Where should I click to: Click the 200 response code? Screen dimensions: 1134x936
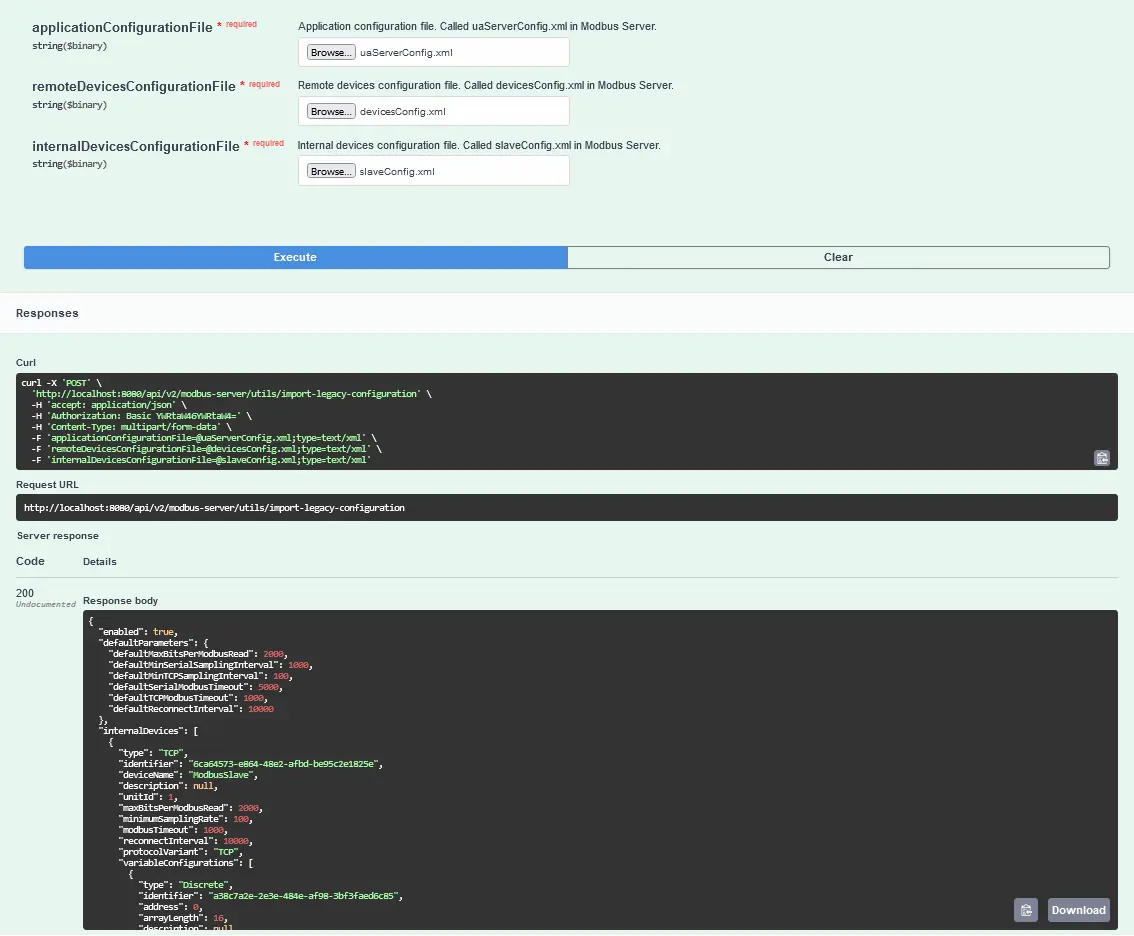(25, 593)
